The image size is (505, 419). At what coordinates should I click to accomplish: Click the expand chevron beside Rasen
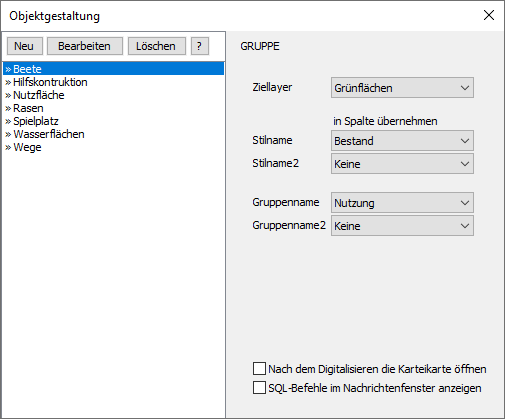8,108
